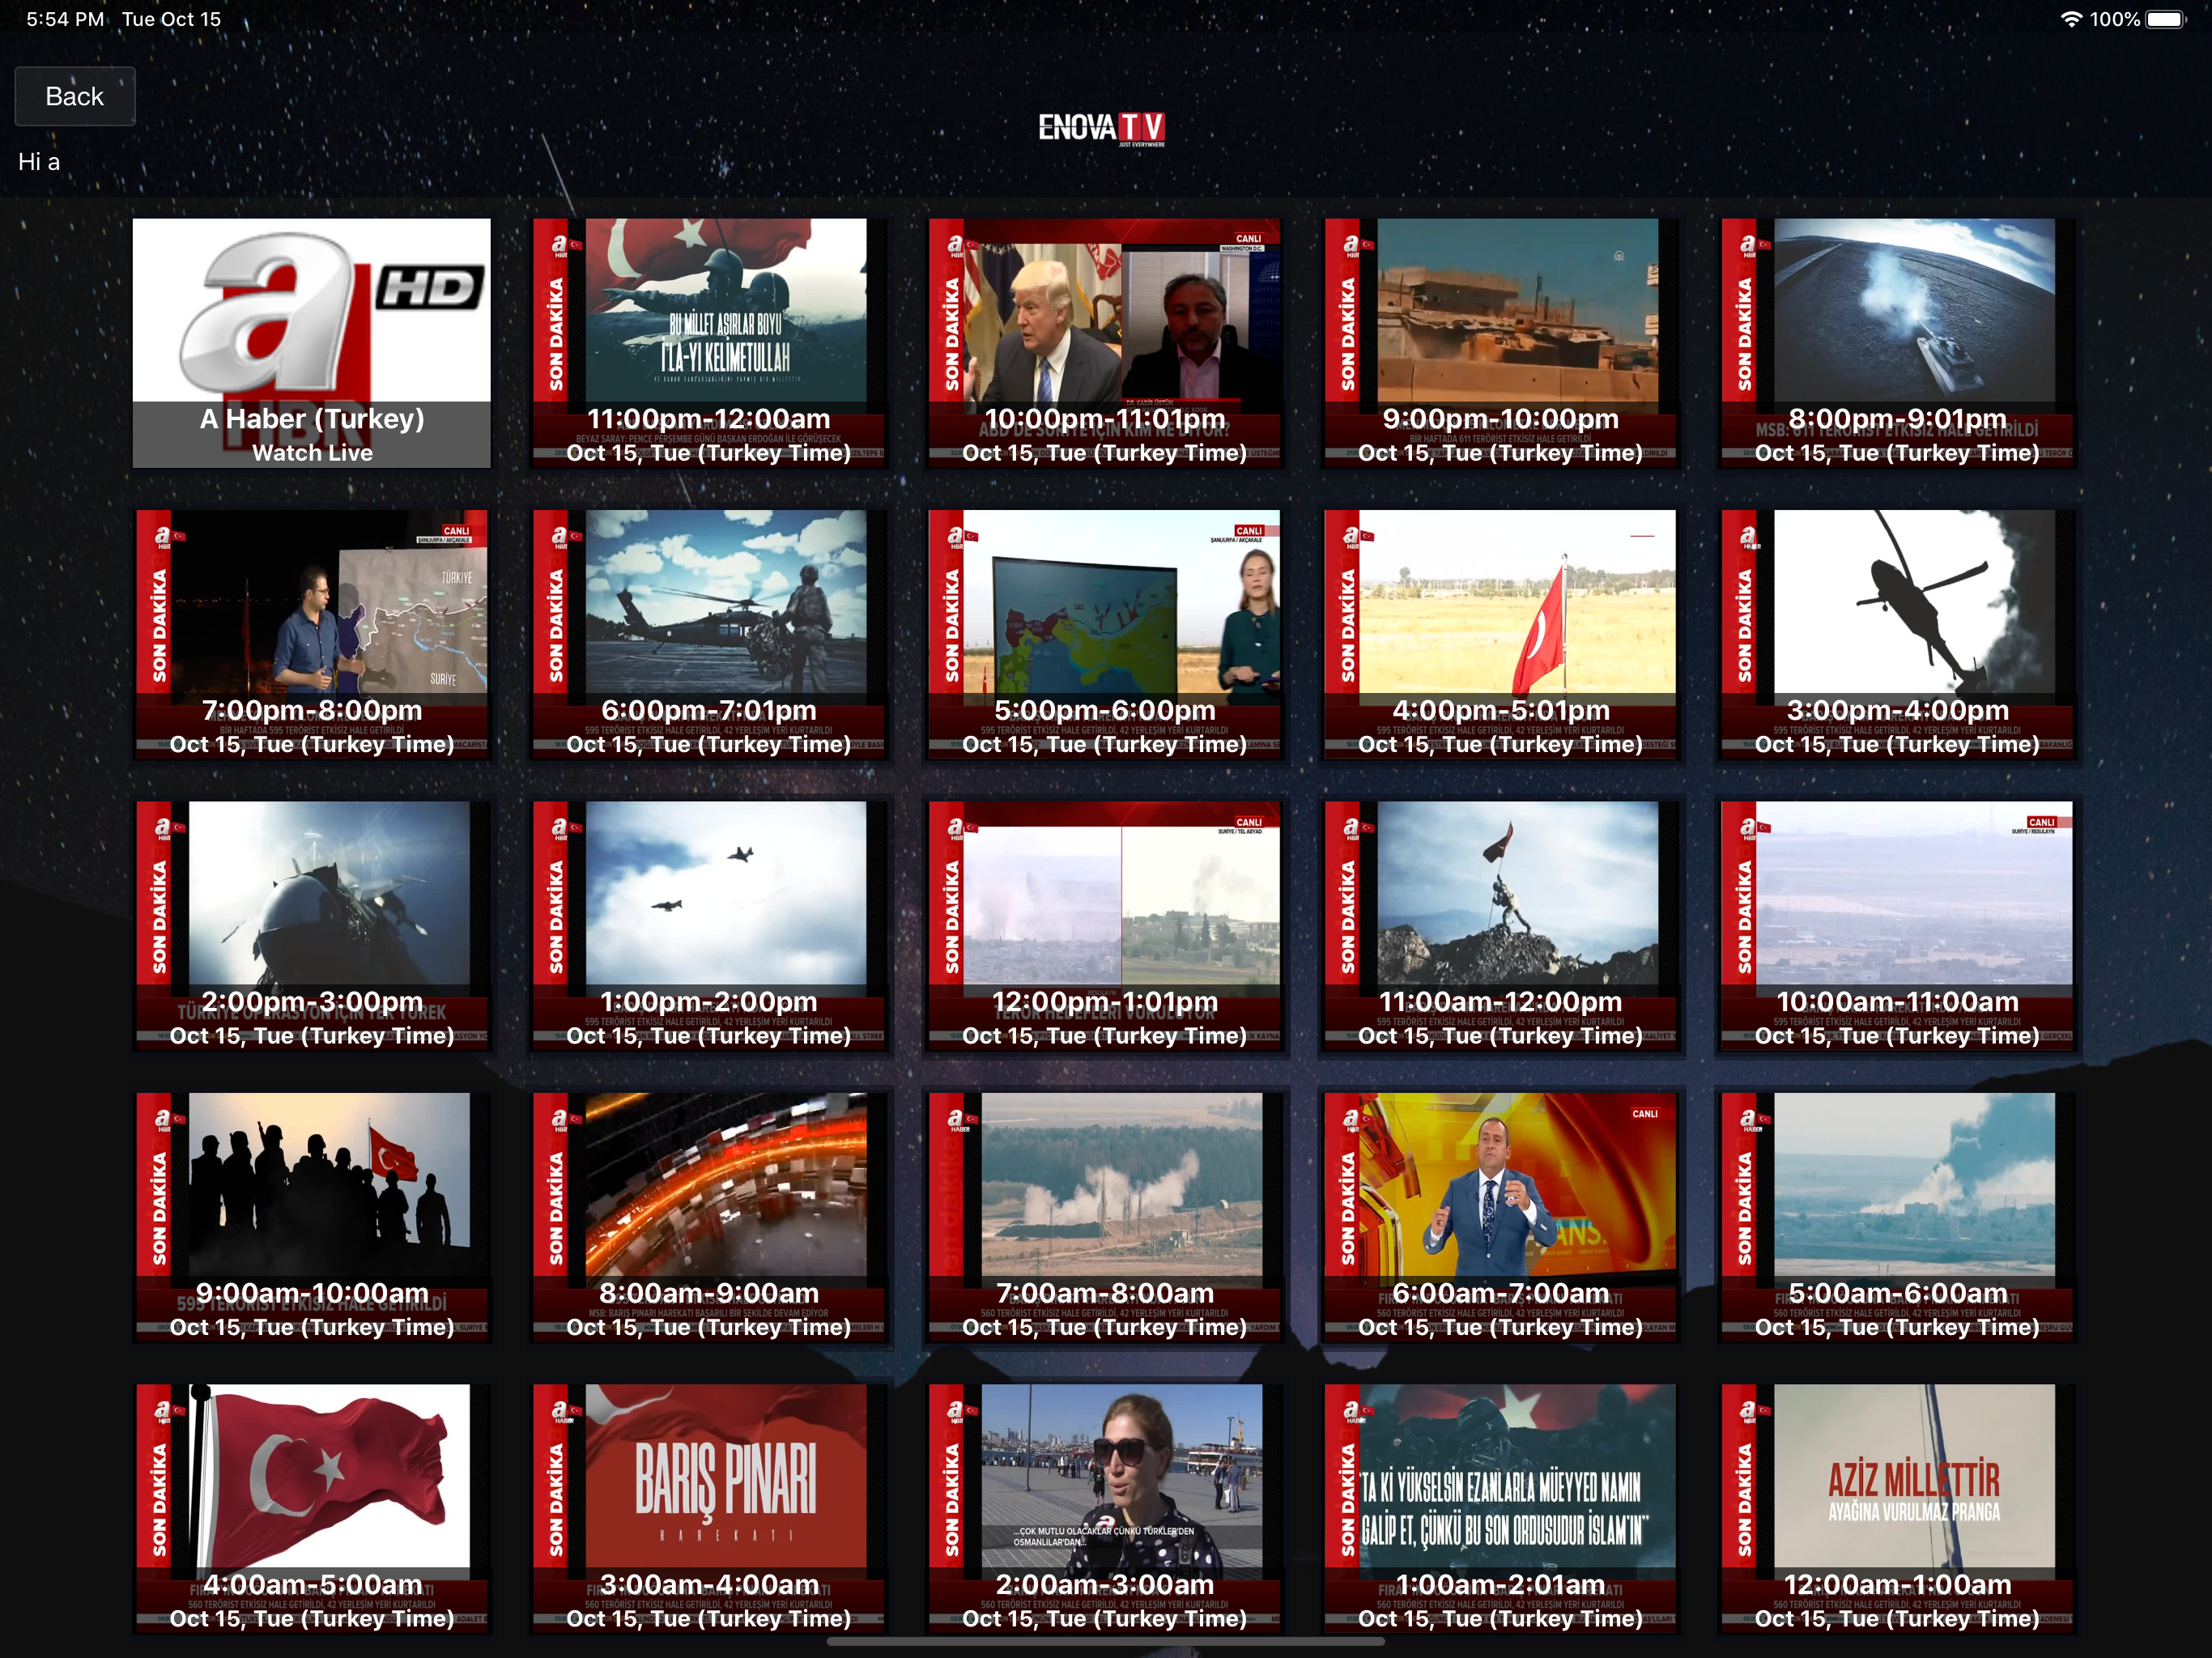Tap the battery status icon
The height and width of the screenshot is (1658, 2212).
coord(2166,19)
